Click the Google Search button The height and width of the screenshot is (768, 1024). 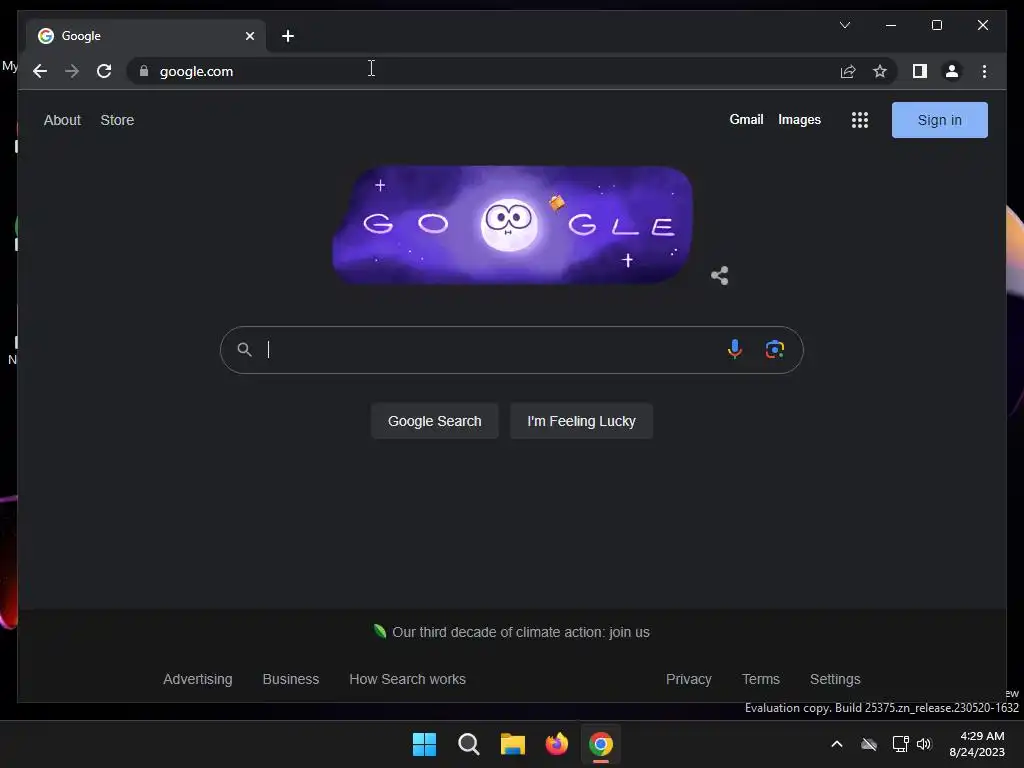pyautogui.click(x=434, y=421)
